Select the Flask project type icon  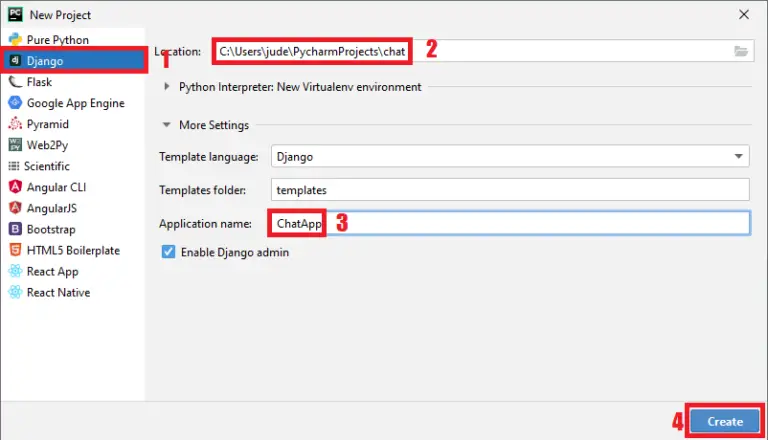coord(15,82)
